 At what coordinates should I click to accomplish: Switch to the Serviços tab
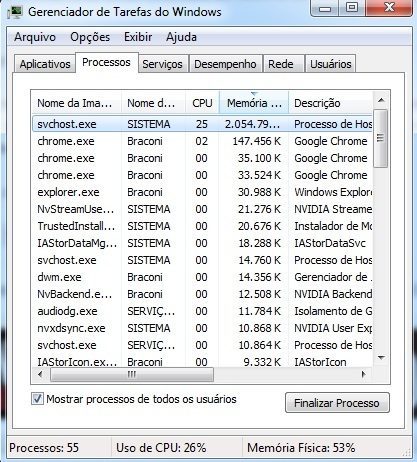click(162, 64)
